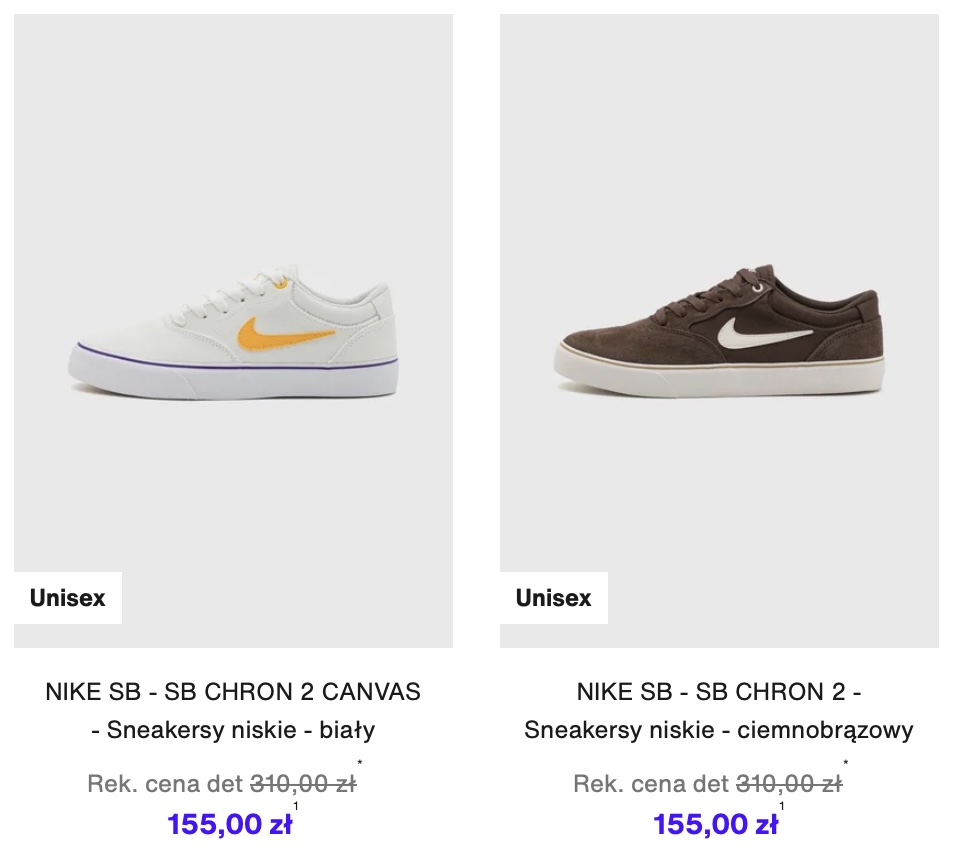Click the white swoosh logo on the brown sneaker
This screenshot has width=956, height=864.
(x=765, y=333)
